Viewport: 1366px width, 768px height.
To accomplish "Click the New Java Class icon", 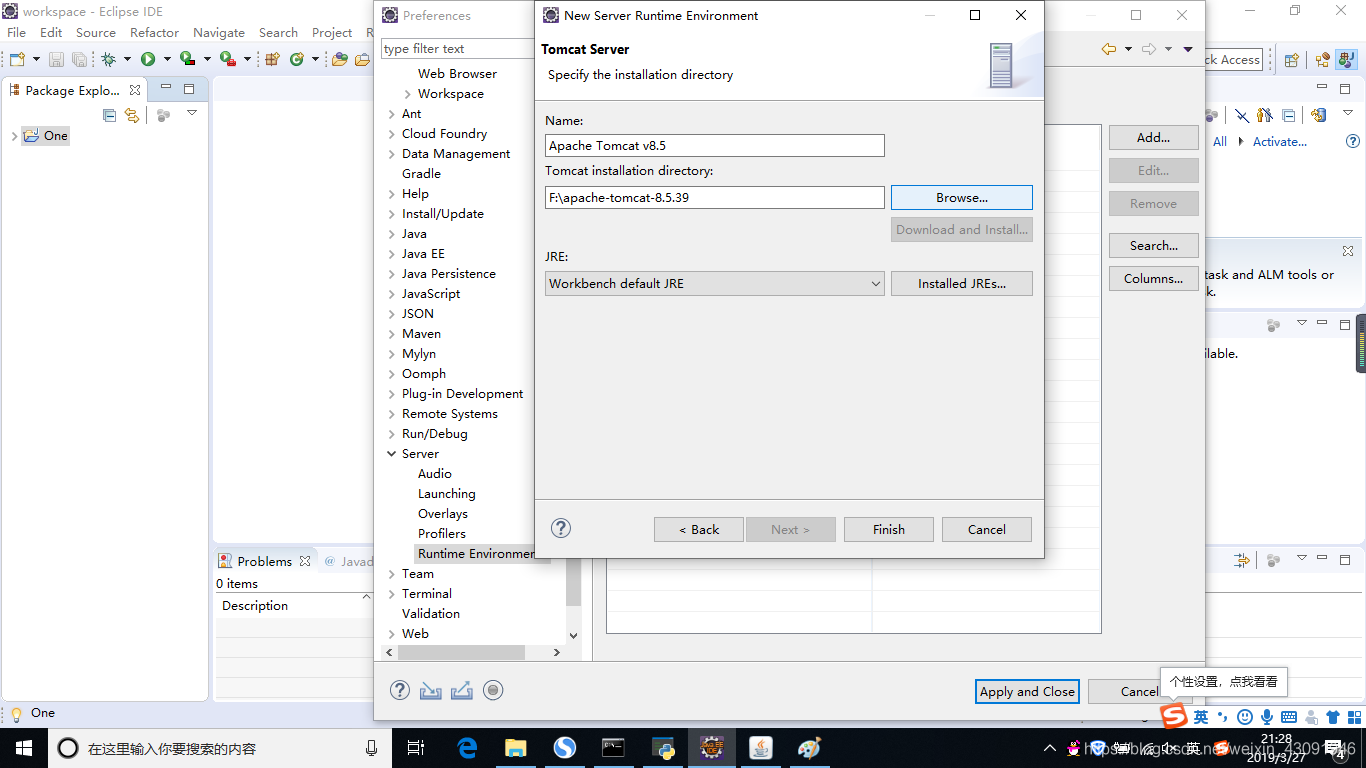I will click(x=297, y=59).
